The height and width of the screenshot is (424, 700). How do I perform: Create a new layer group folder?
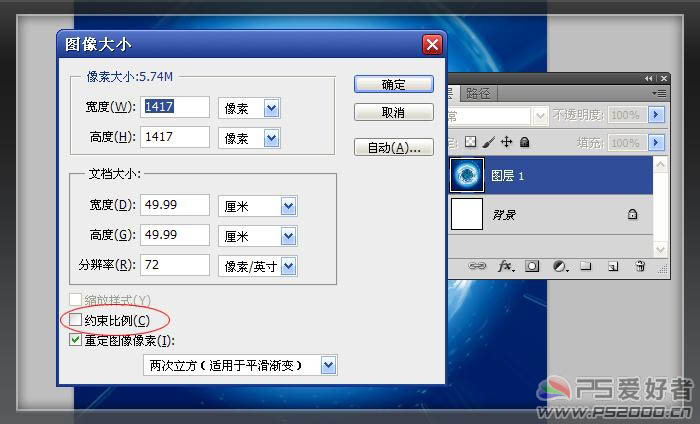click(x=586, y=267)
